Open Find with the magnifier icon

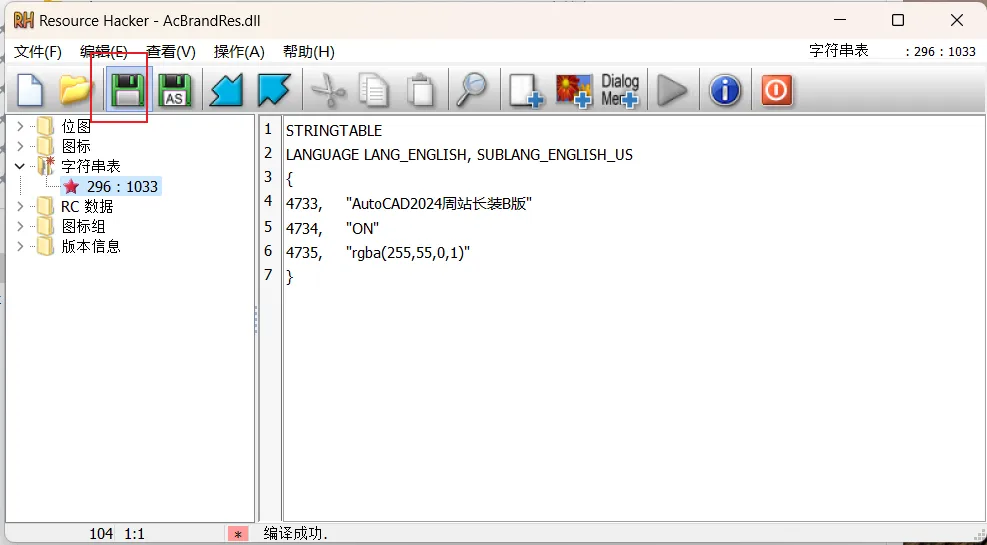[473, 91]
